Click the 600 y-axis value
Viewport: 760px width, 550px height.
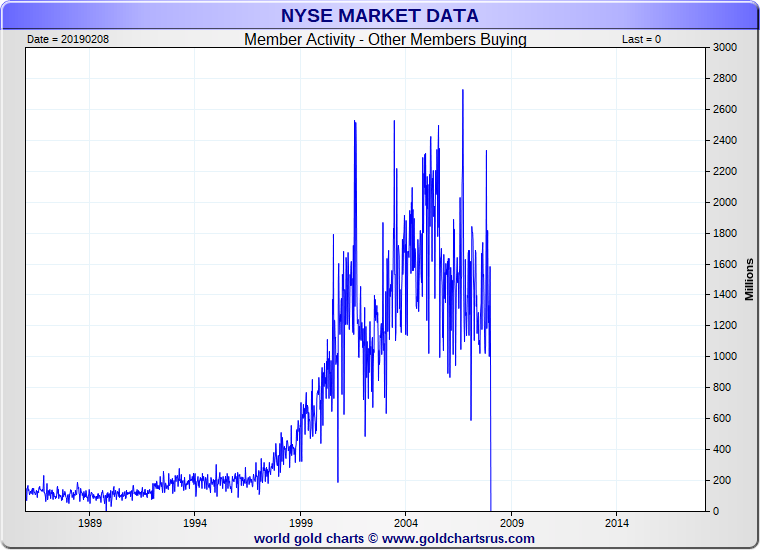pos(722,418)
